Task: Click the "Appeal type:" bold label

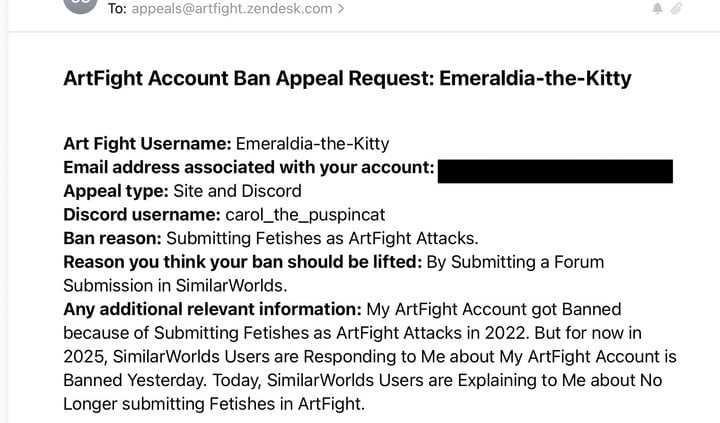Action: click(116, 191)
